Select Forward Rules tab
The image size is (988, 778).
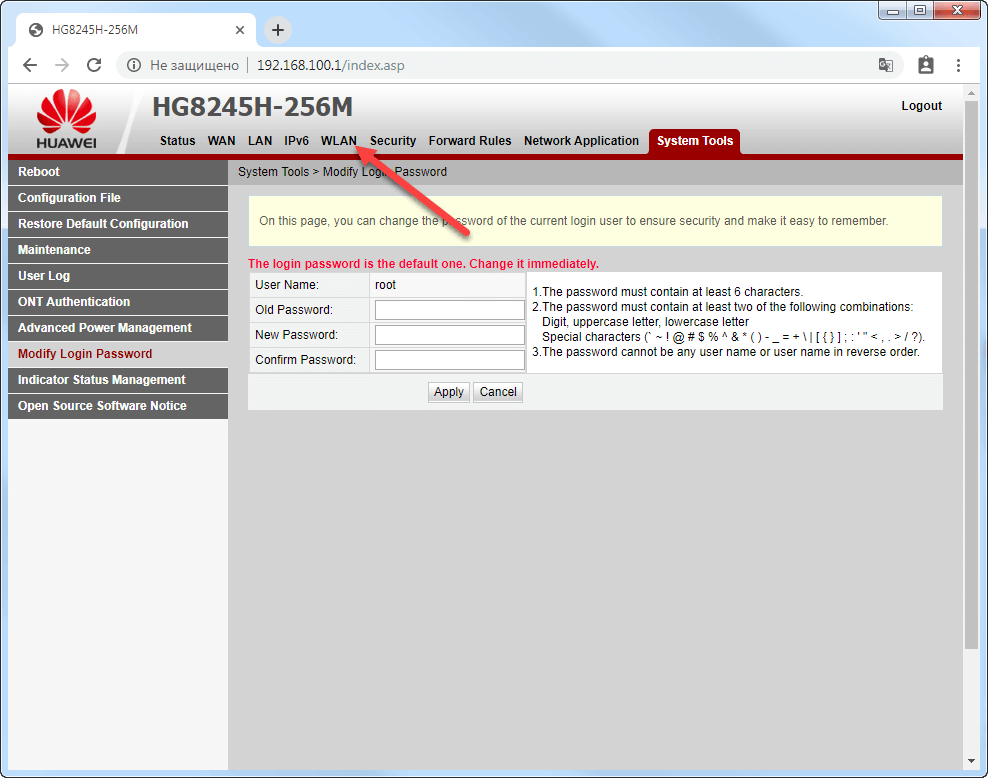pos(469,141)
